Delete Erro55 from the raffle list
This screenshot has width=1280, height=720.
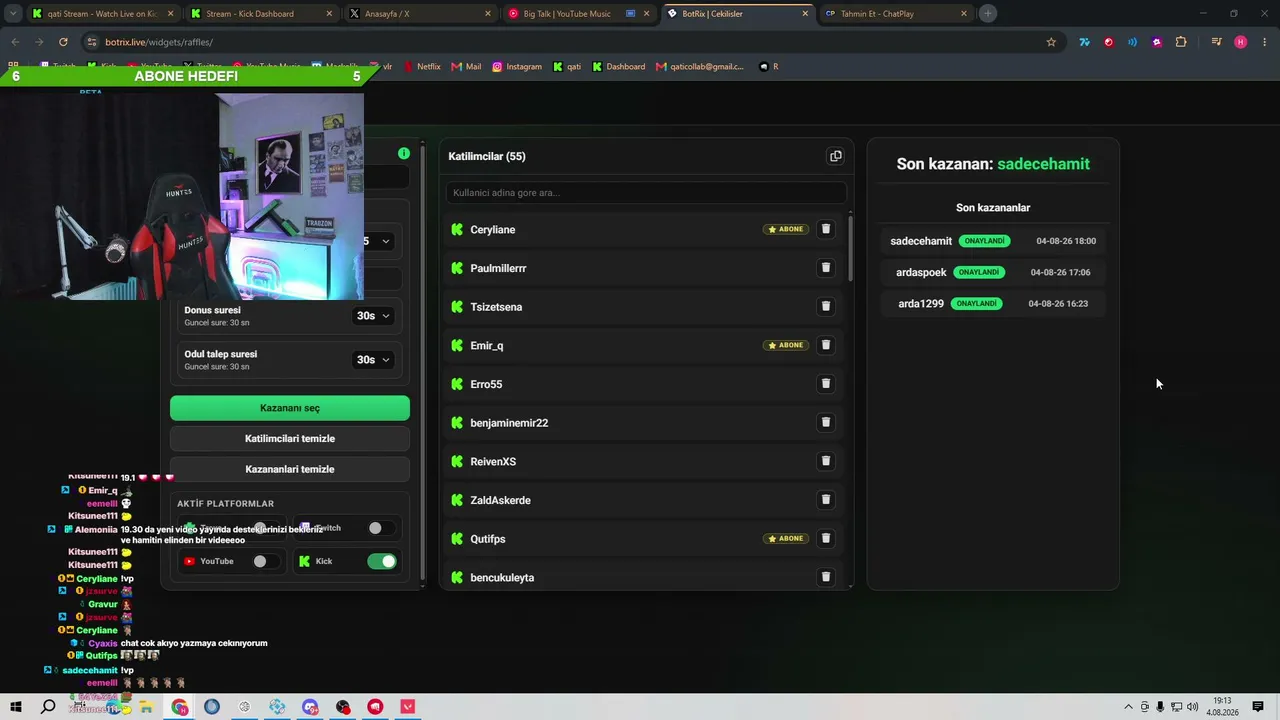click(x=826, y=384)
